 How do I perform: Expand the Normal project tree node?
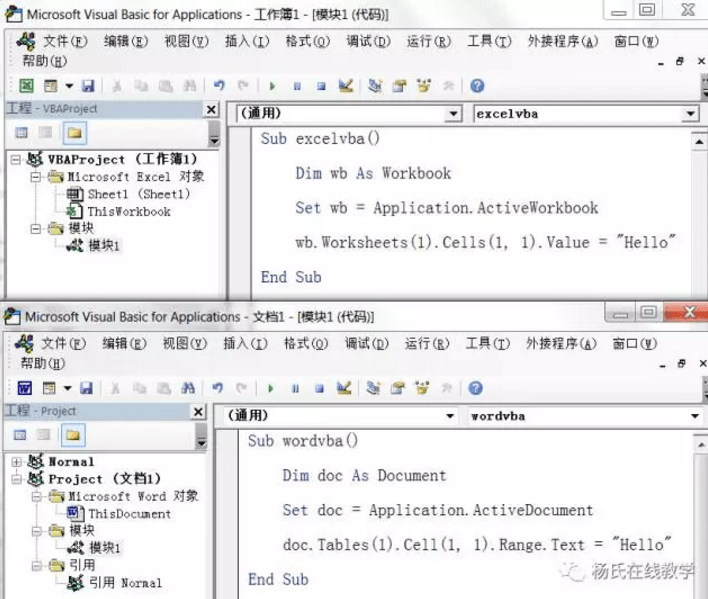(x=16, y=462)
